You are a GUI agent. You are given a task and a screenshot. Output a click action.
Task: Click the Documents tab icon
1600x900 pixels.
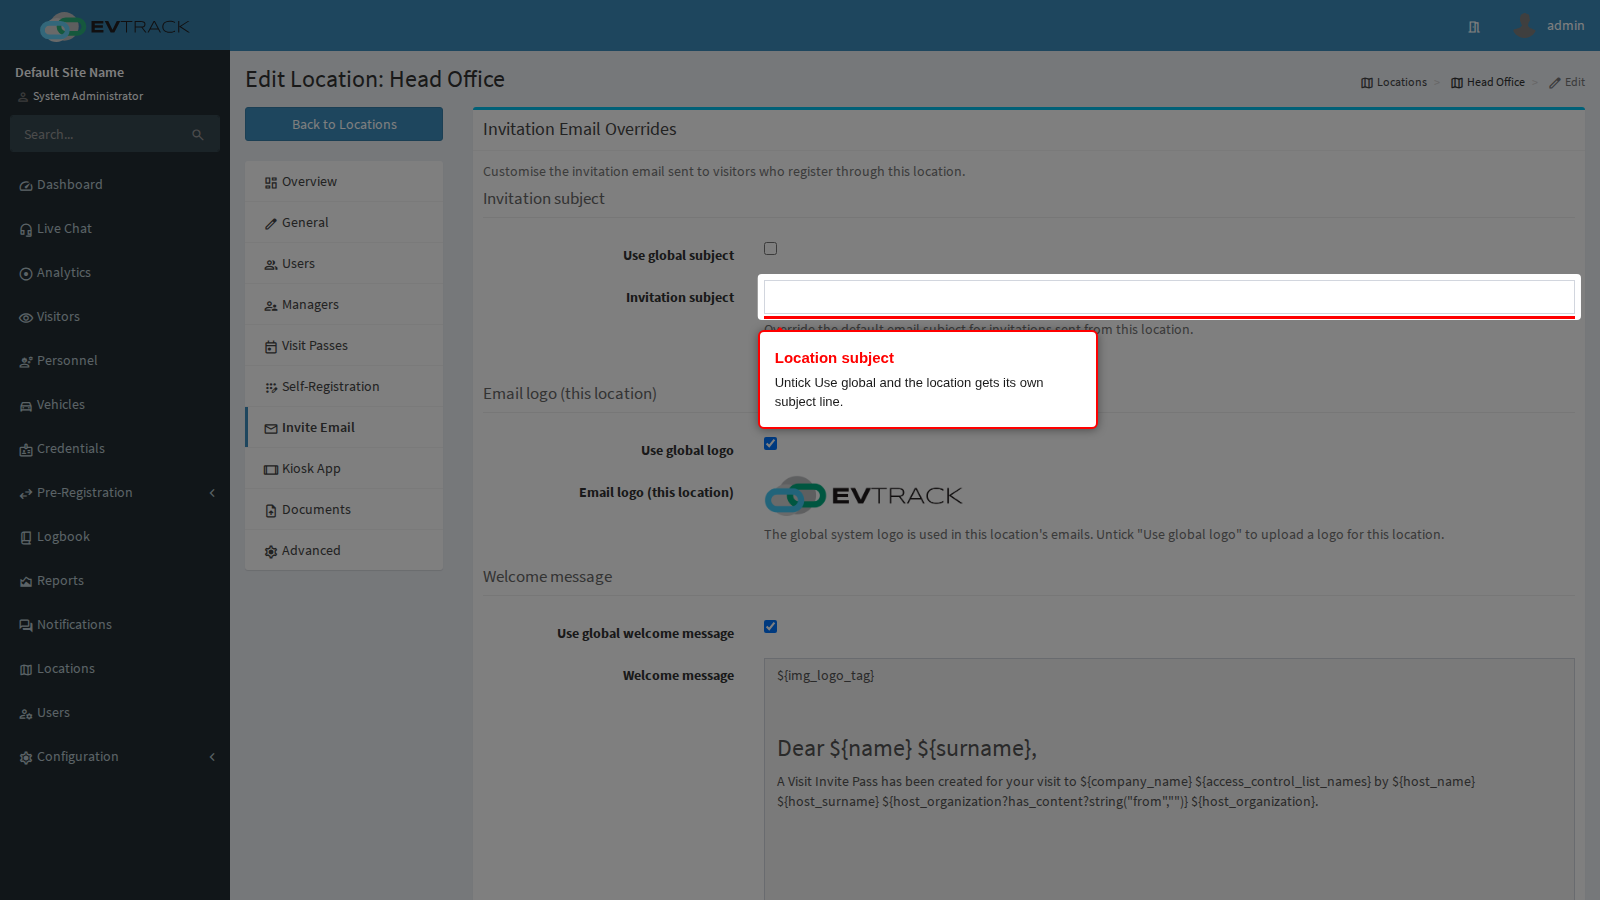[271, 511]
